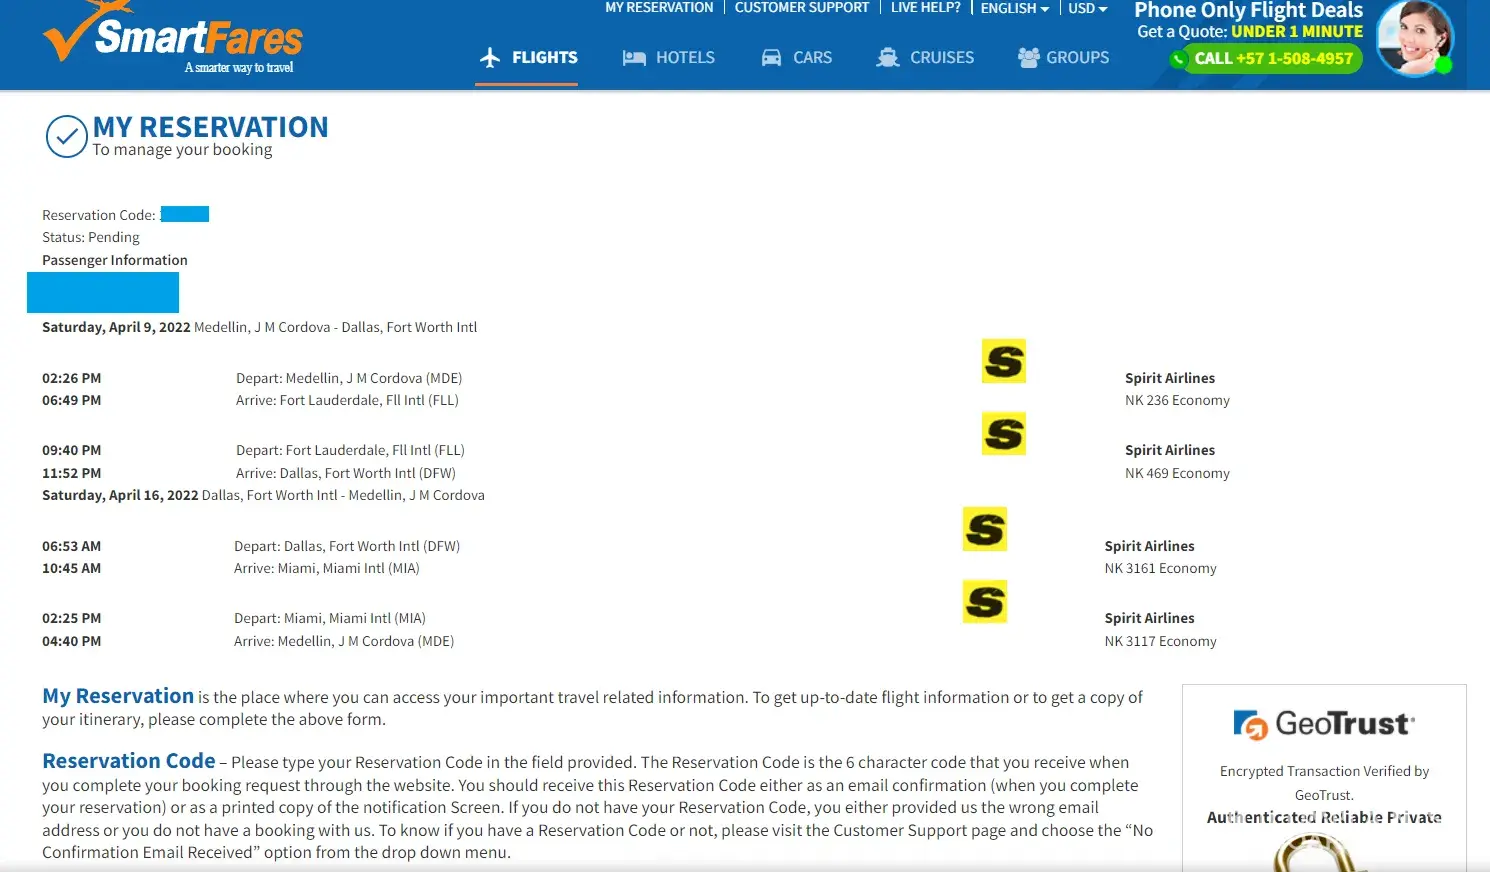The height and width of the screenshot is (872, 1490).
Task: Click the green phone icon
Action: coord(1180,59)
